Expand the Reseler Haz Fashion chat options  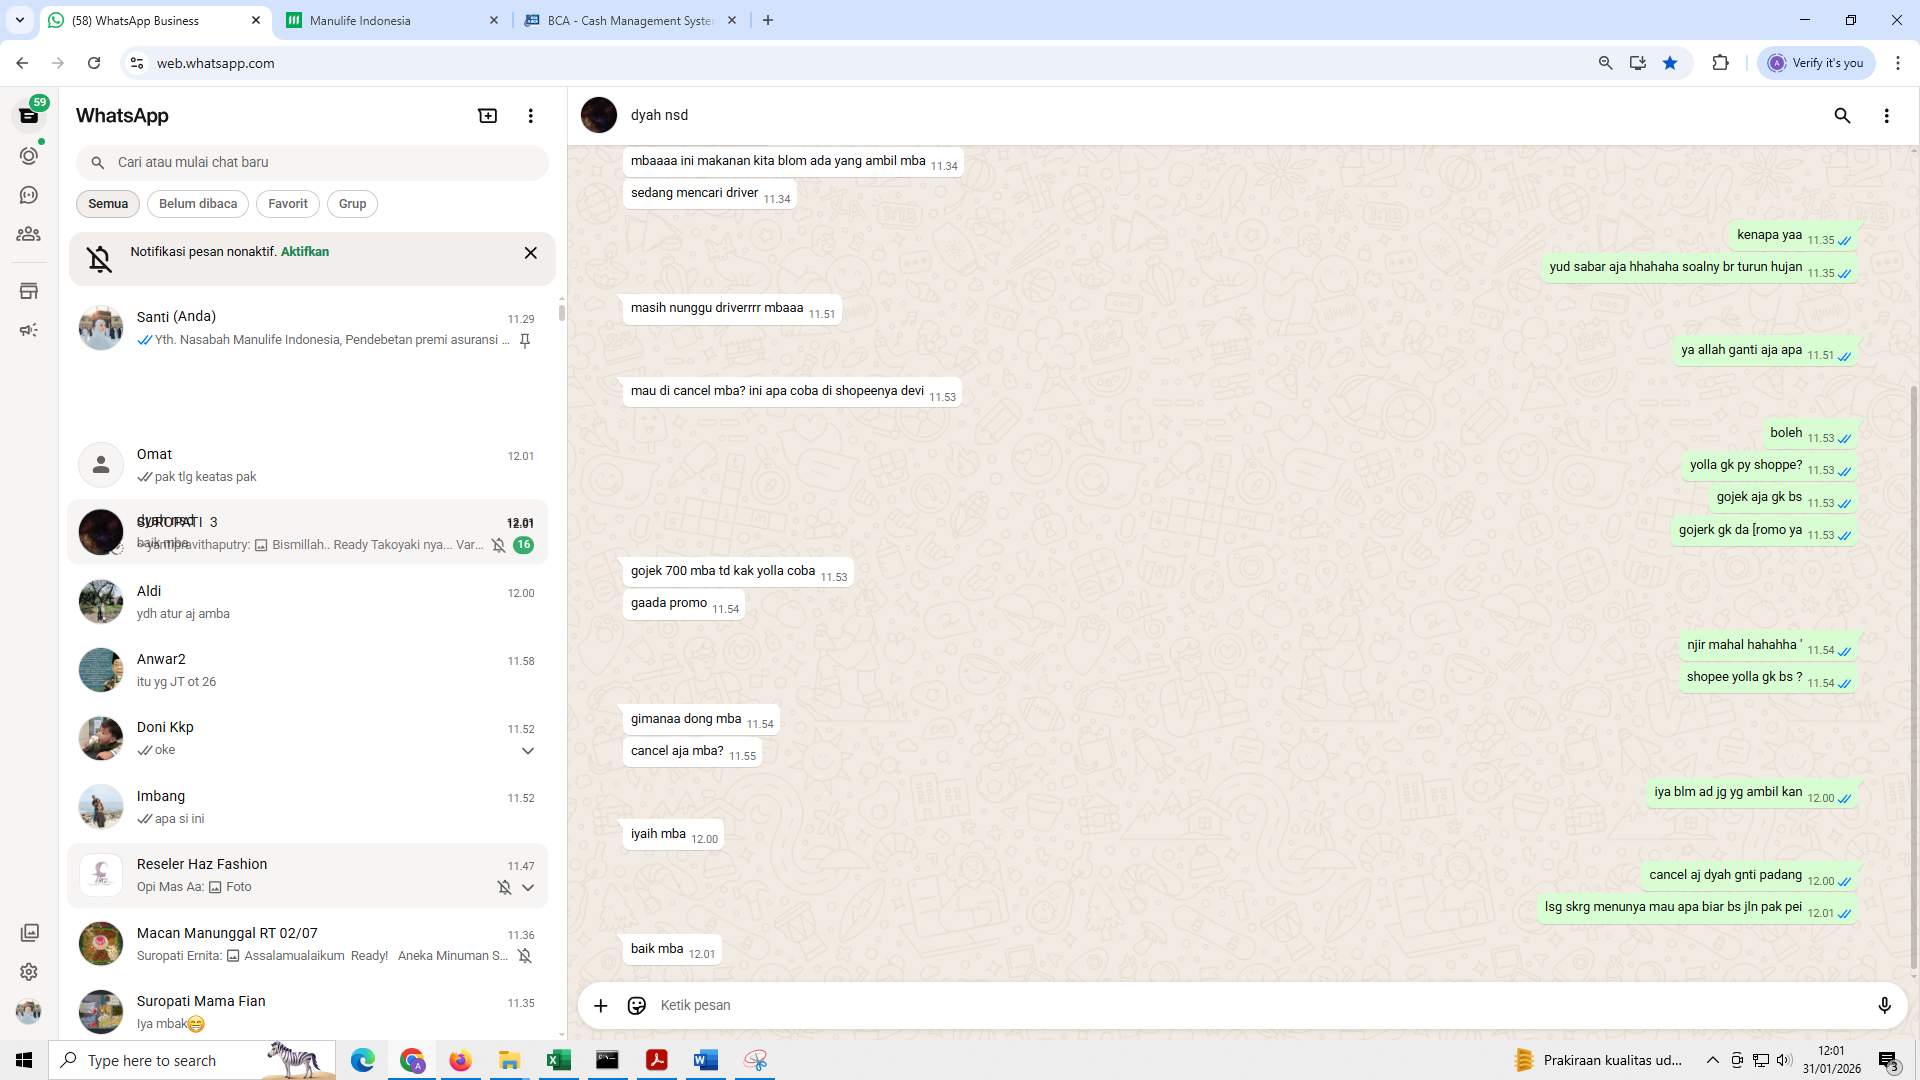point(528,887)
